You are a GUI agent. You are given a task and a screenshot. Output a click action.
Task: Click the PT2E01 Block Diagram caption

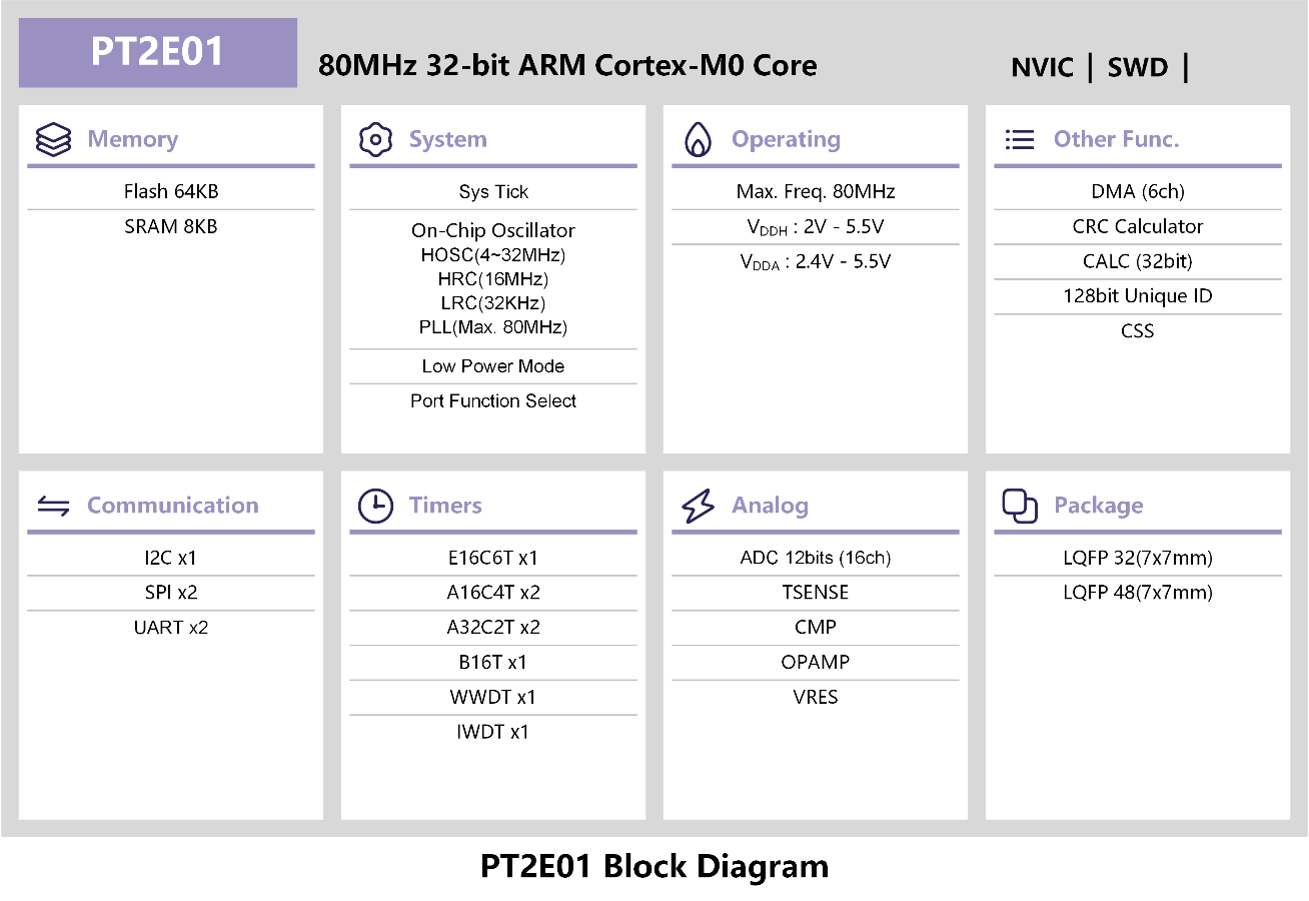[x=654, y=866]
